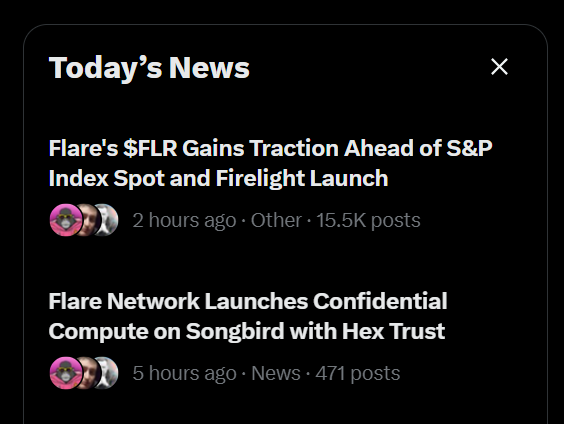564x424 pixels.
Task: Select the "News" category label
Action: tap(276, 373)
